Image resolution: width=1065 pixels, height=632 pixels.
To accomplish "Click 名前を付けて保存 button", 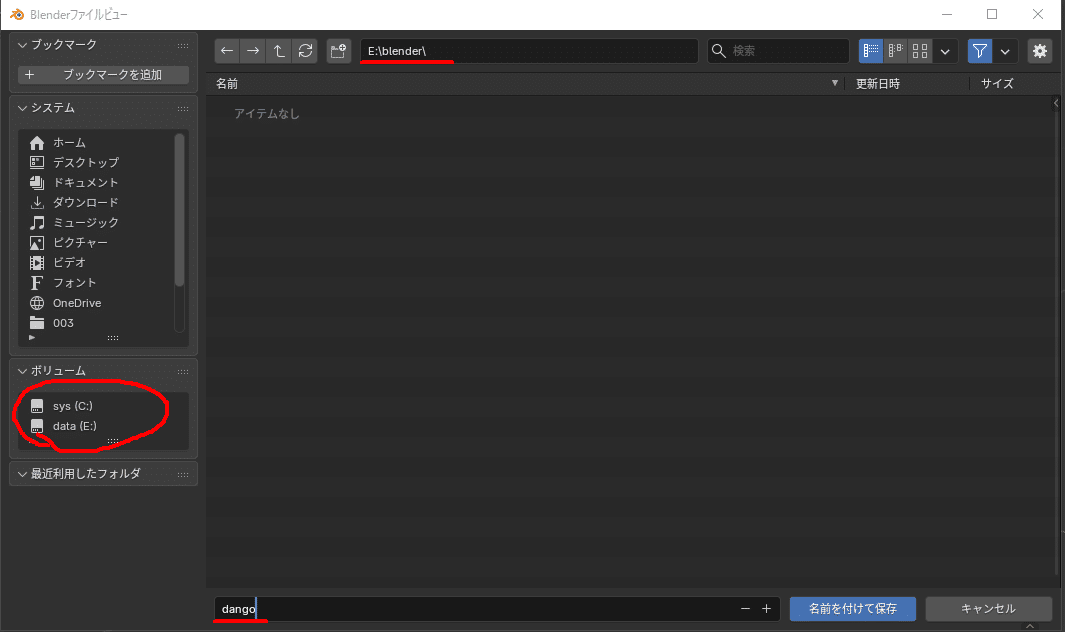I will pyautogui.click(x=853, y=609).
